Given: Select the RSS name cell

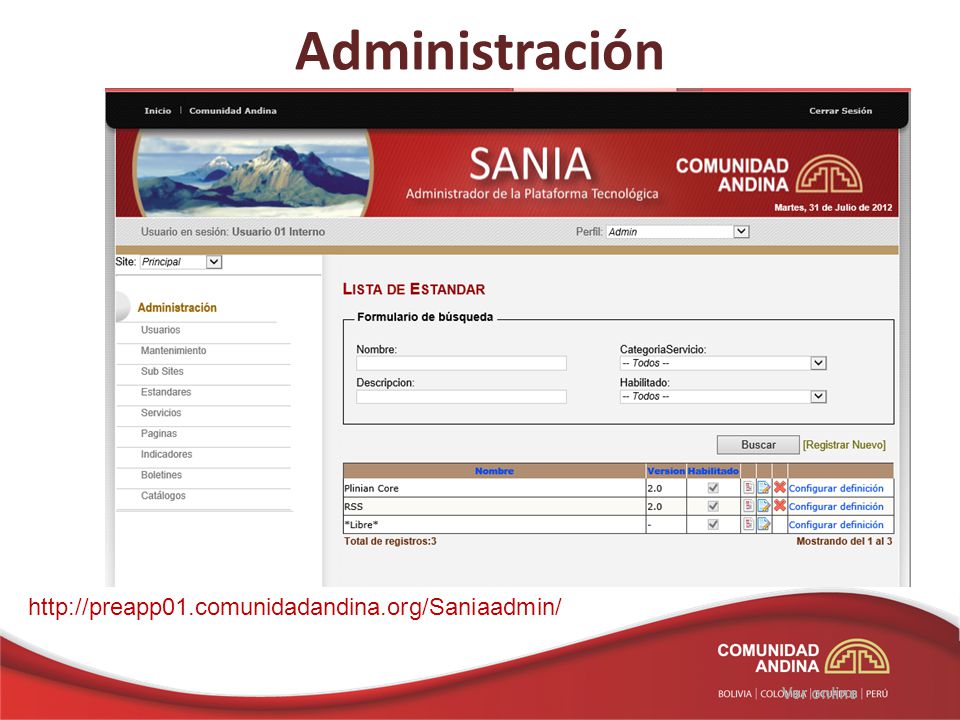Looking at the screenshot, I should point(494,506).
